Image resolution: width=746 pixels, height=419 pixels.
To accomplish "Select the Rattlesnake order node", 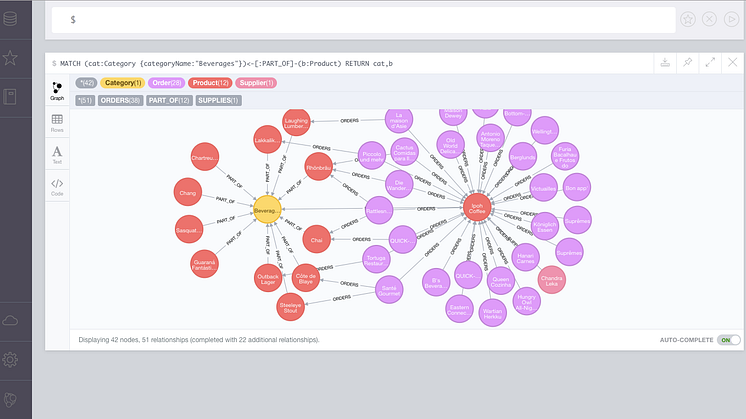I will point(379,210).
